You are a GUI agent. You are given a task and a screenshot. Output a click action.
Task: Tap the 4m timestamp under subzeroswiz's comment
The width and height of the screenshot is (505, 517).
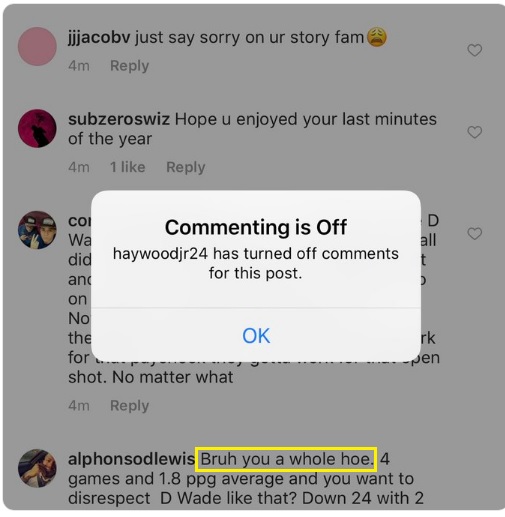coord(79,167)
